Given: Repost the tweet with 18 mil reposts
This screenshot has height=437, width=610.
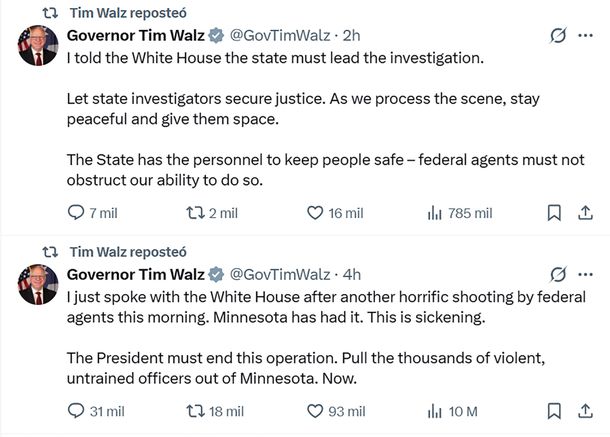Looking at the screenshot, I should pyautogui.click(x=196, y=411).
